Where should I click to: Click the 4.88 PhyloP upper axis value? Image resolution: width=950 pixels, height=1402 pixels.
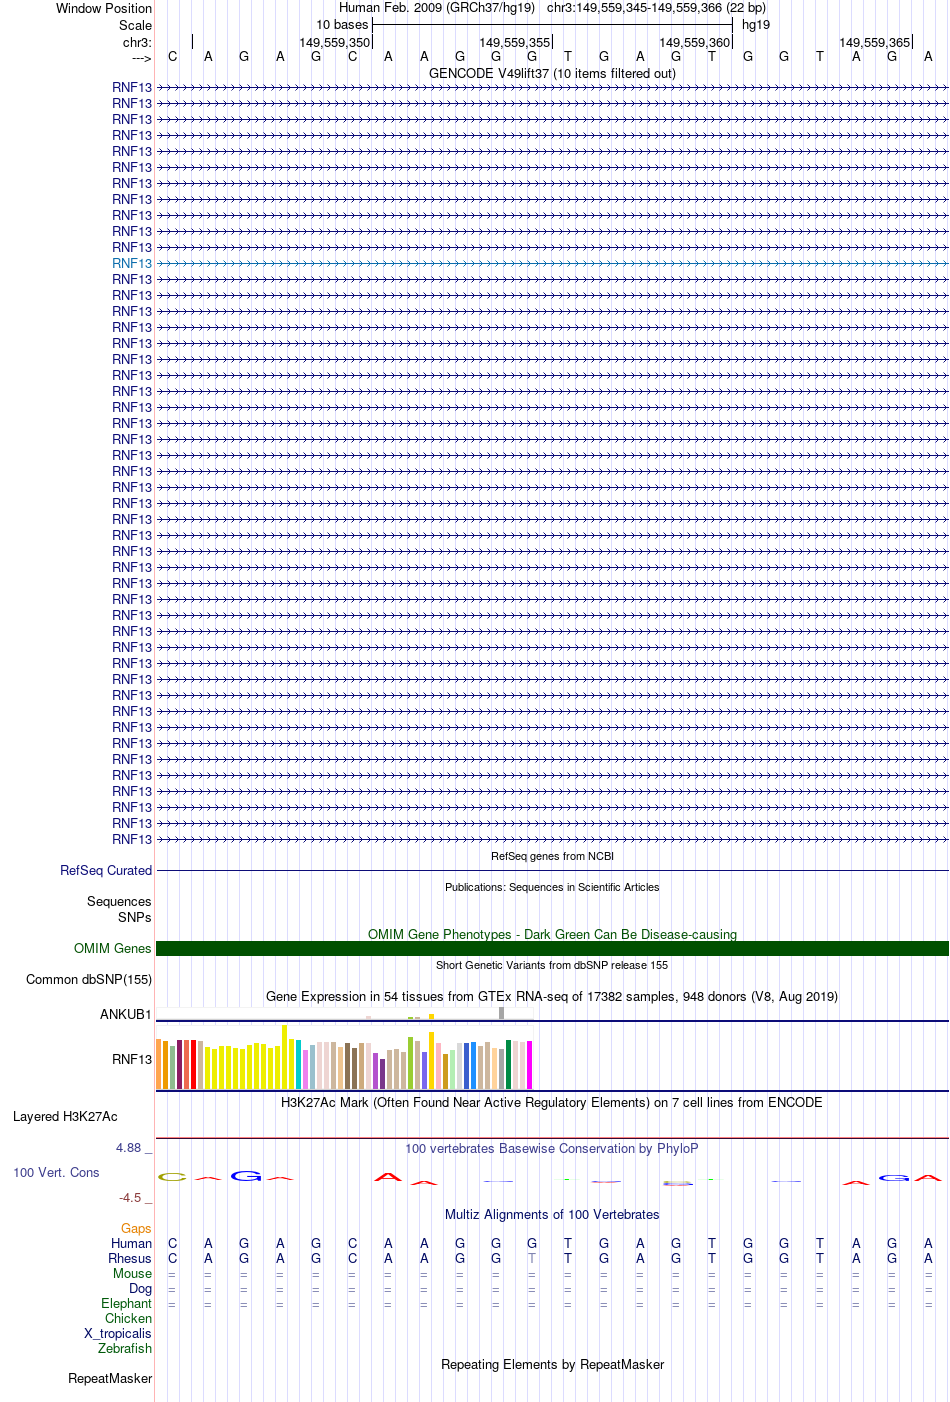128,1147
